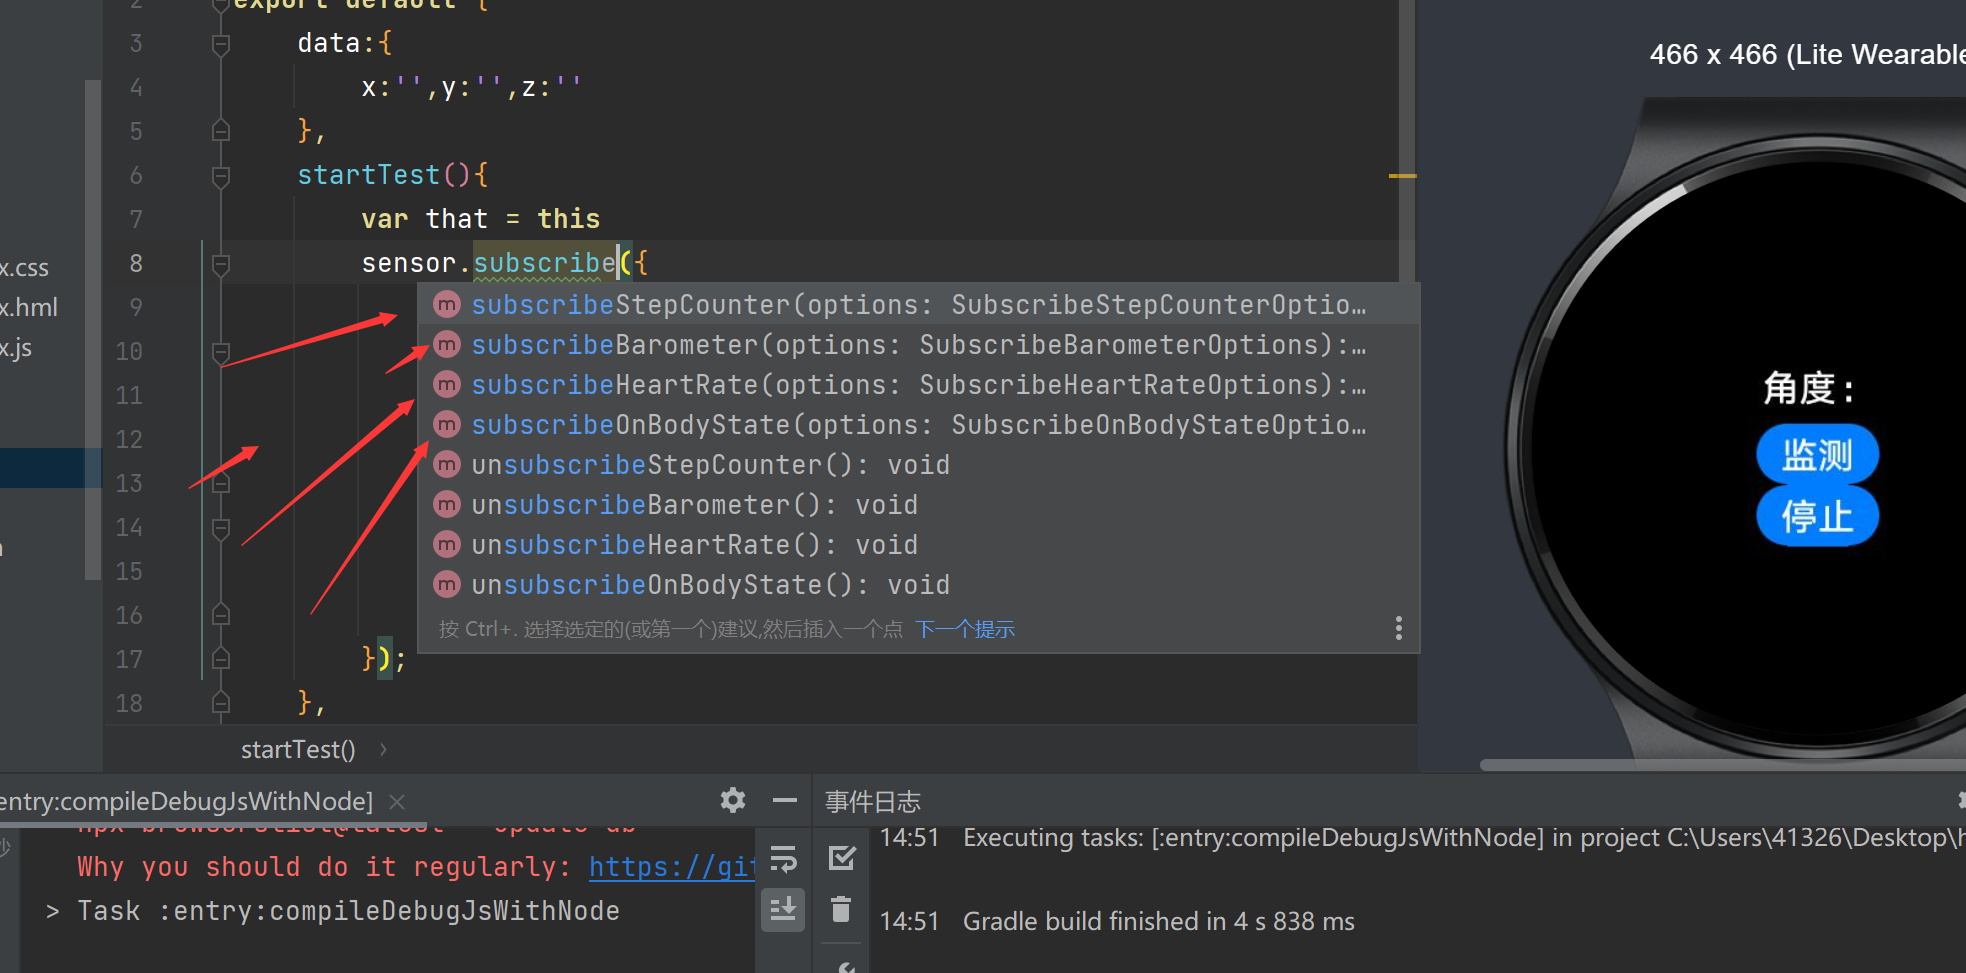Click method icon beside subscribeOnBodyState

pyautogui.click(x=447, y=424)
